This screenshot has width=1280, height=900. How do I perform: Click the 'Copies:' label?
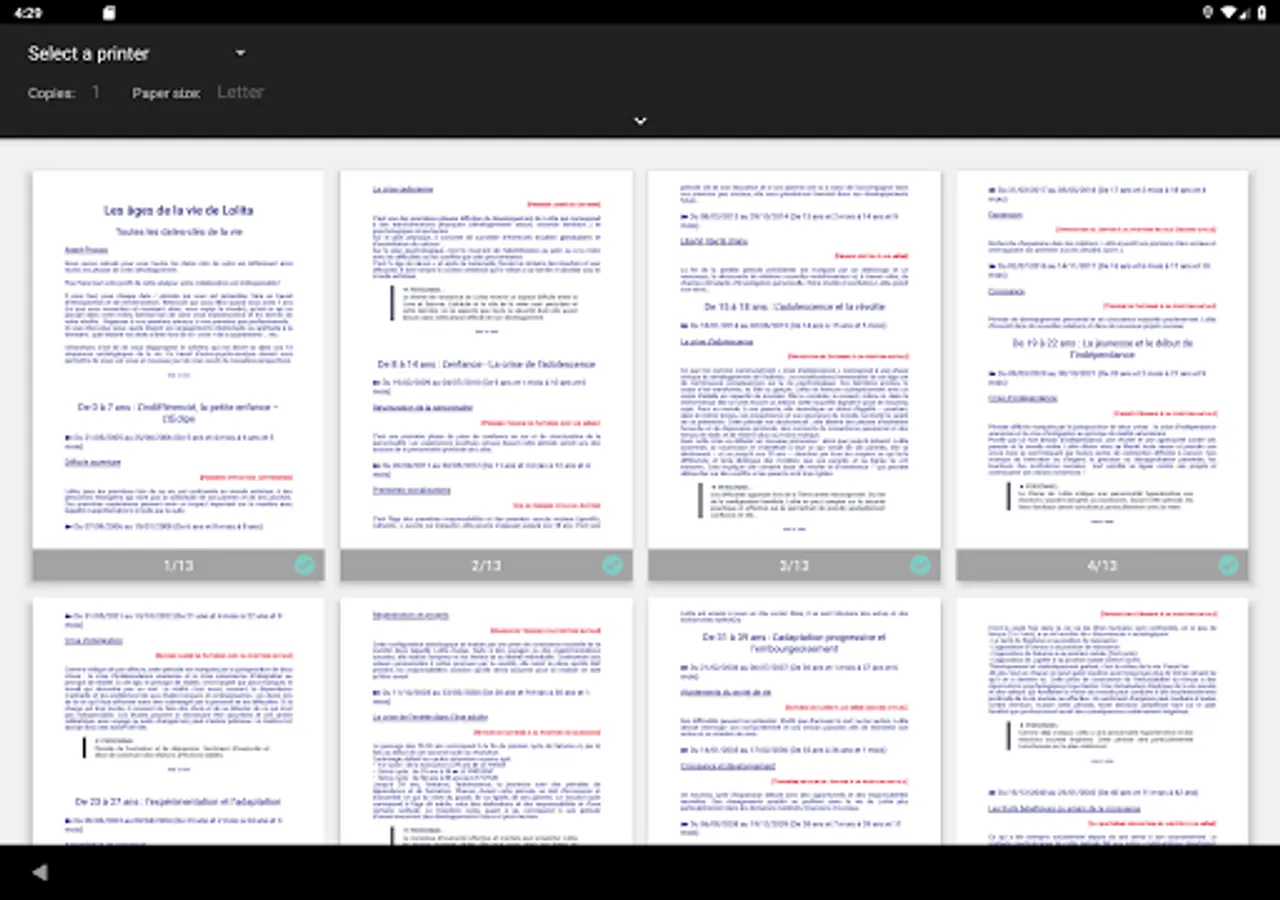(x=51, y=93)
